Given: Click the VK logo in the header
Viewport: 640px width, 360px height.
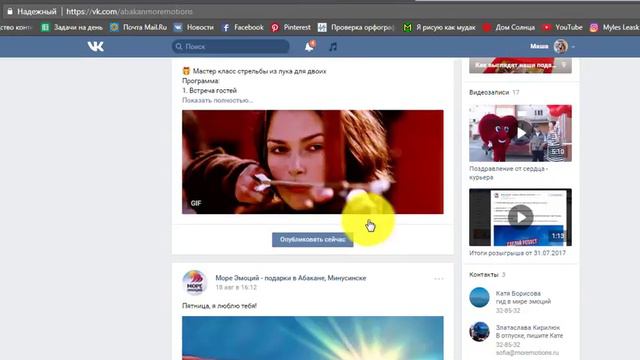Looking at the screenshot, I should click(x=96, y=47).
